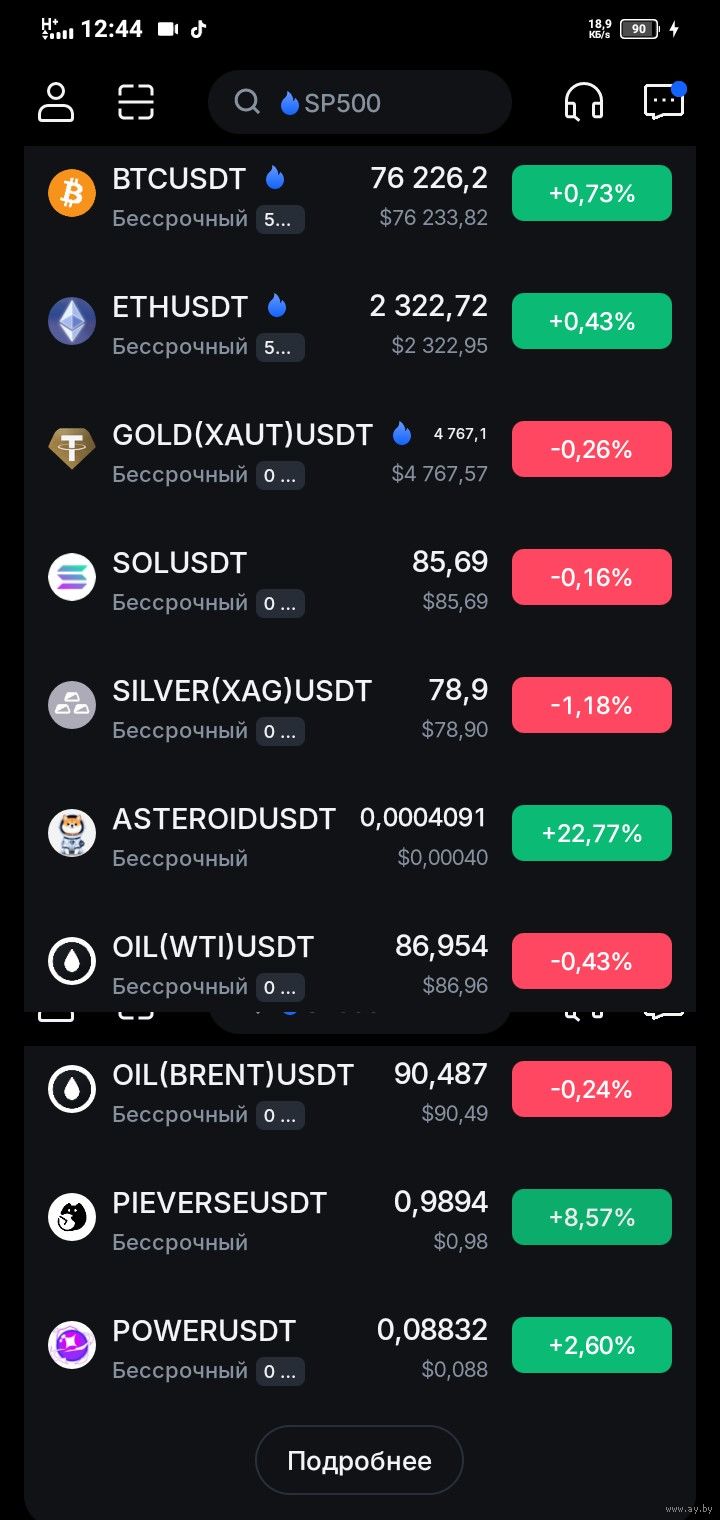Tap the PIEVERSE token icon
This screenshot has height=1520, width=720.
tap(72, 1217)
